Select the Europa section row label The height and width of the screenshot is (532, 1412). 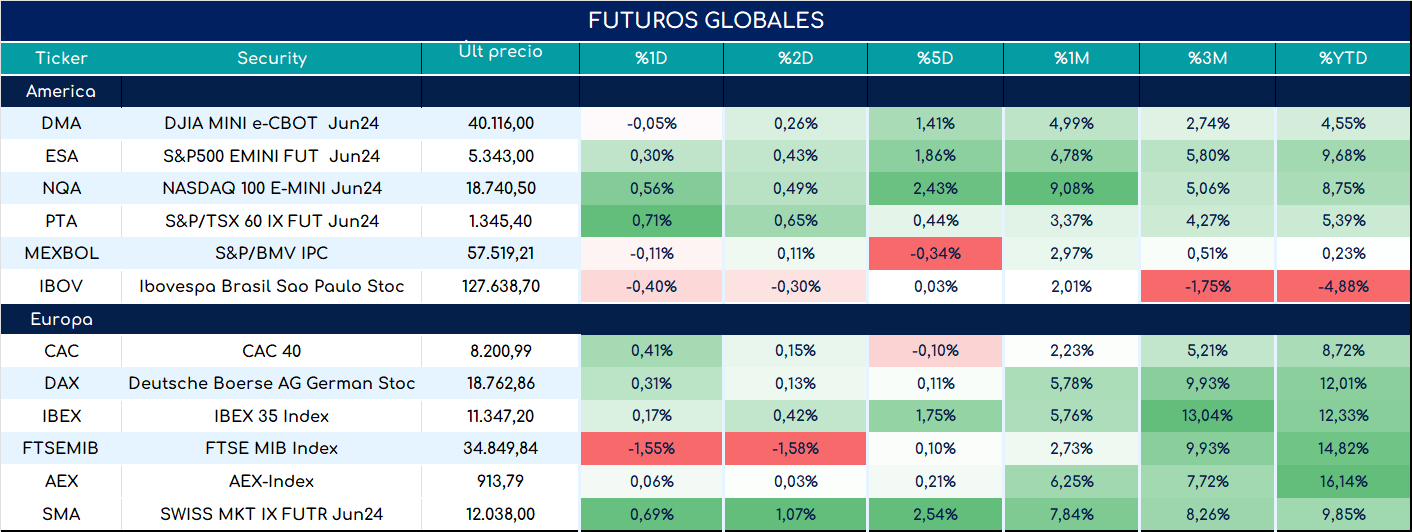pyautogui.click(x=61, y=320)
